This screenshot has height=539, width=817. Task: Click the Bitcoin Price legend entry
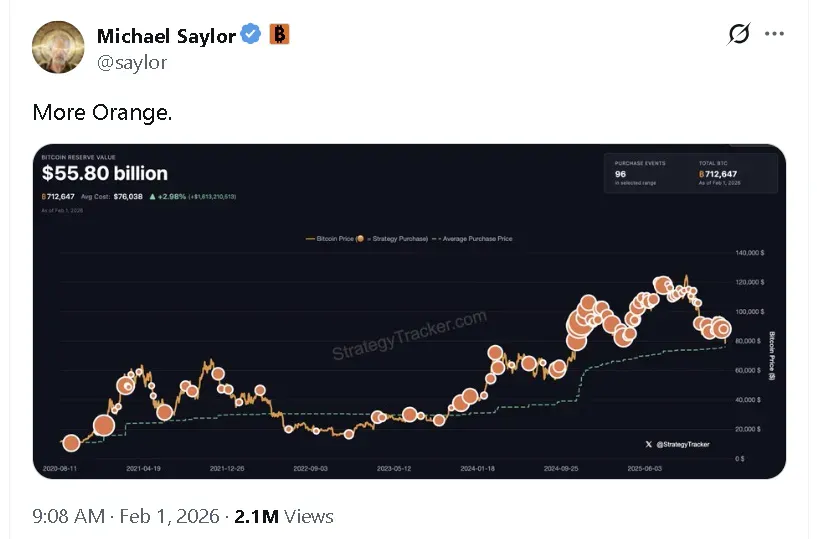click(340, 239)
